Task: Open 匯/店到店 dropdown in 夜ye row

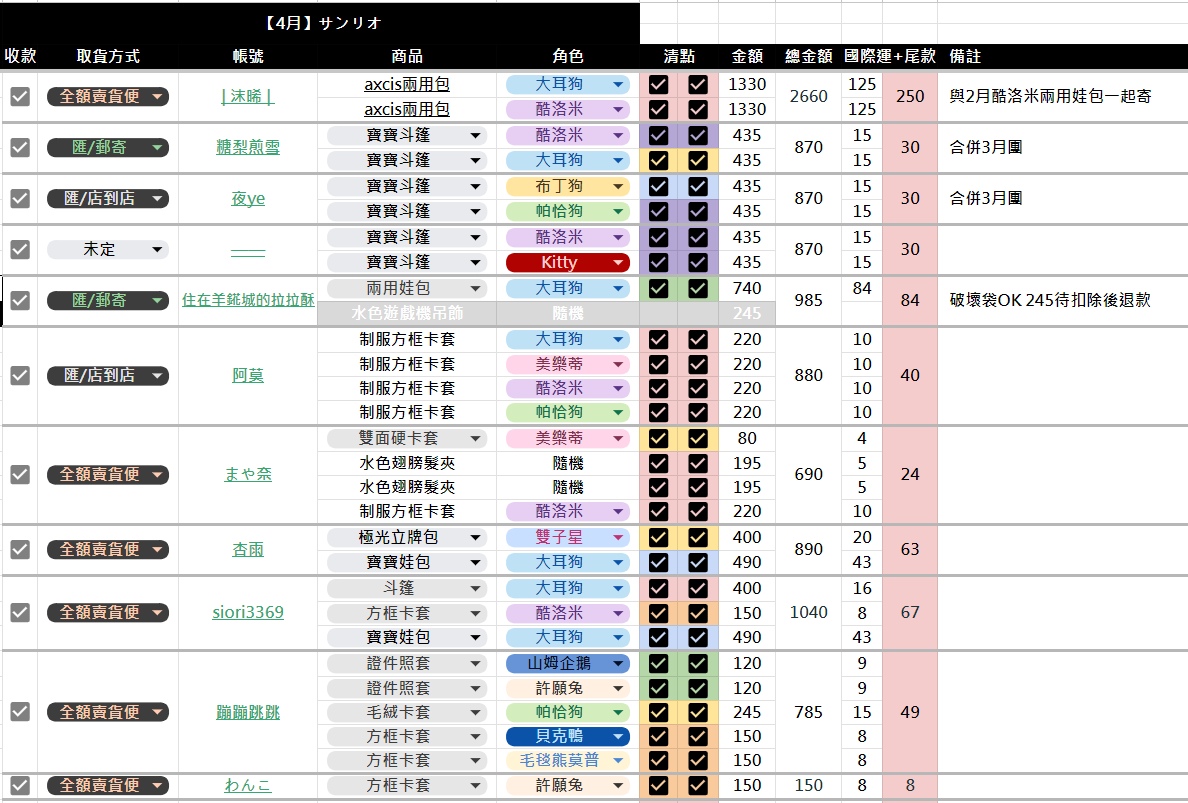Action: tap(108, 198)
